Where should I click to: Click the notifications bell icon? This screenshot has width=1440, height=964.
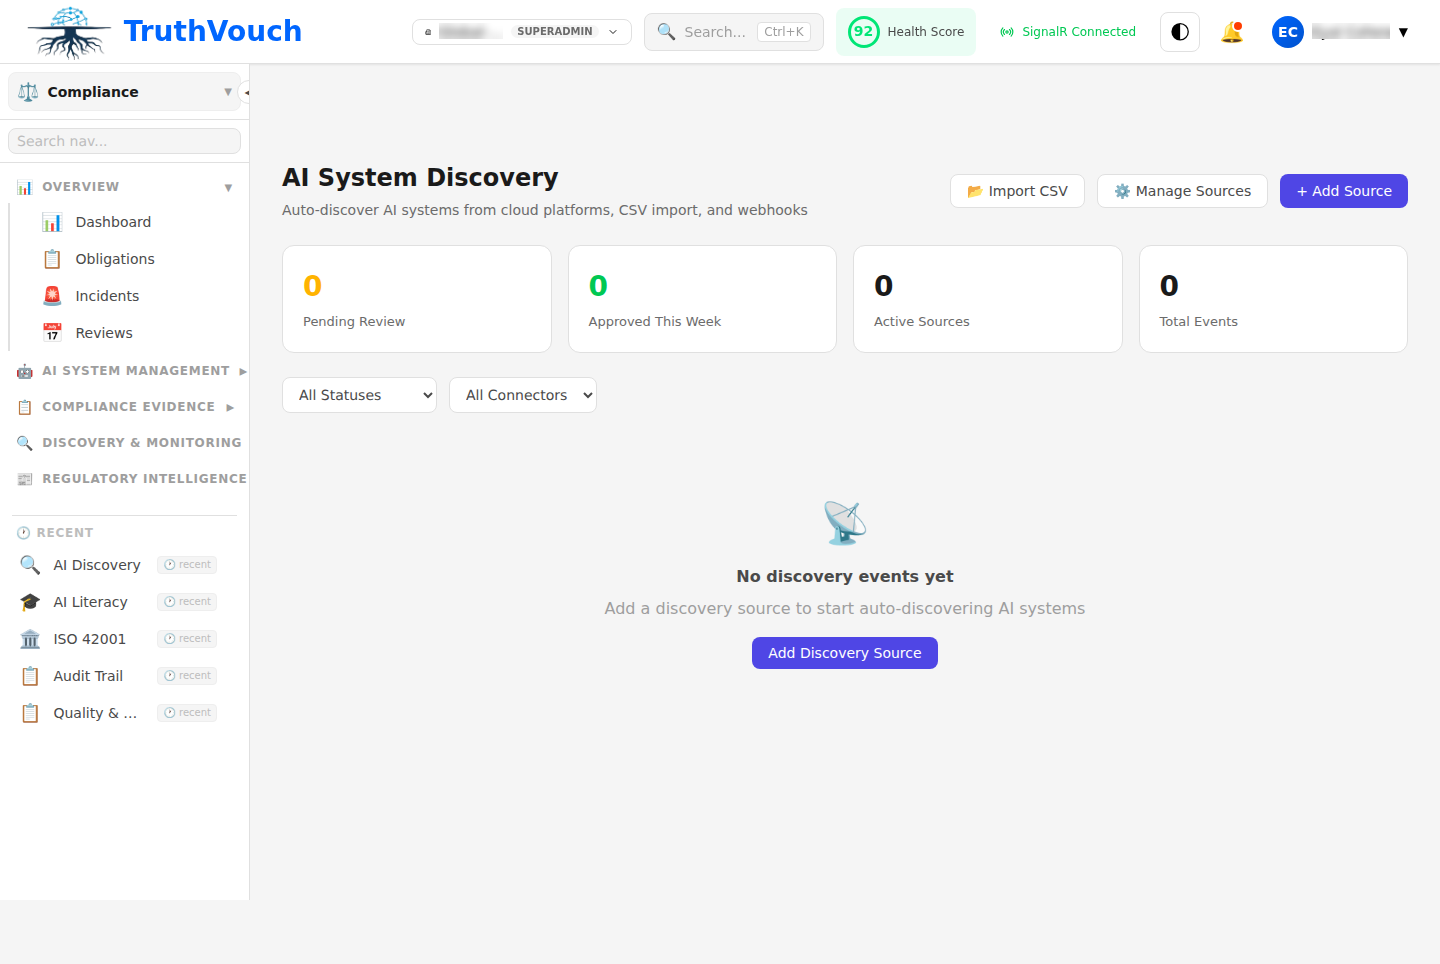(1232, 31)
